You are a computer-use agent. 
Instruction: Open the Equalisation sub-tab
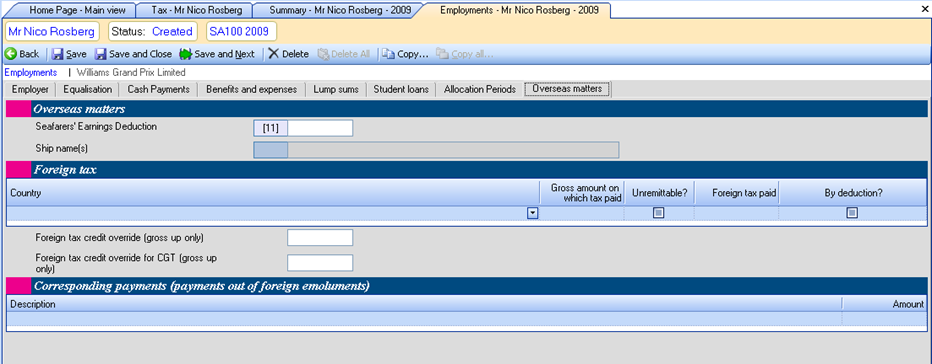87,89
